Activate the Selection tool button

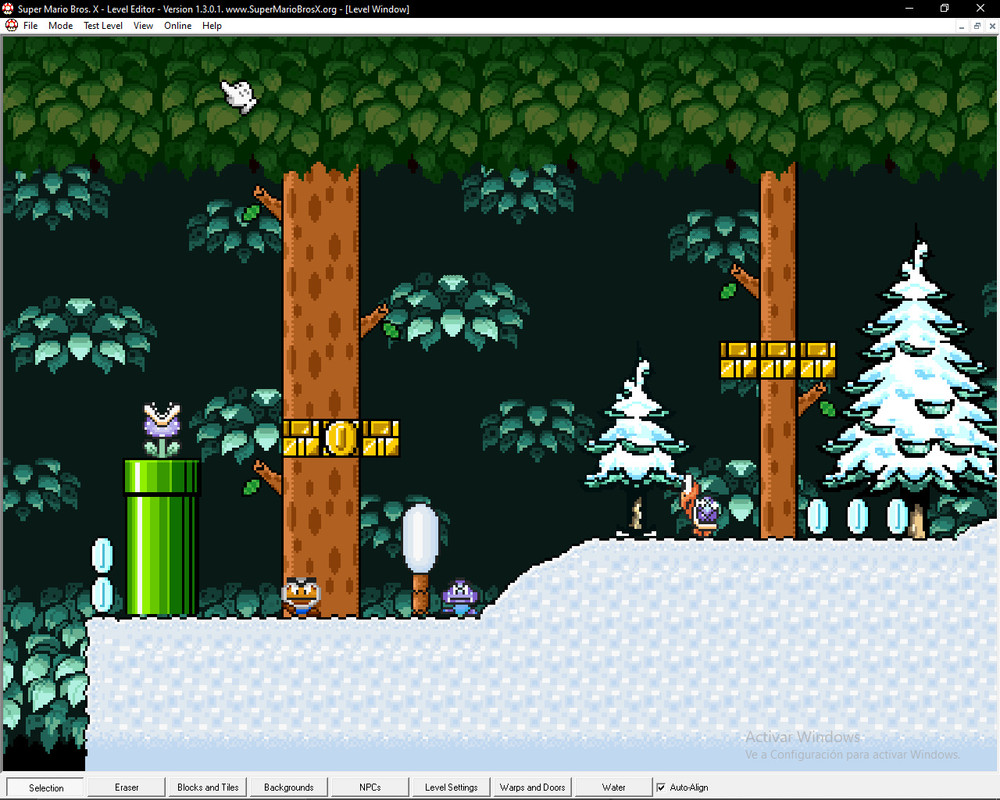point(46,787)
